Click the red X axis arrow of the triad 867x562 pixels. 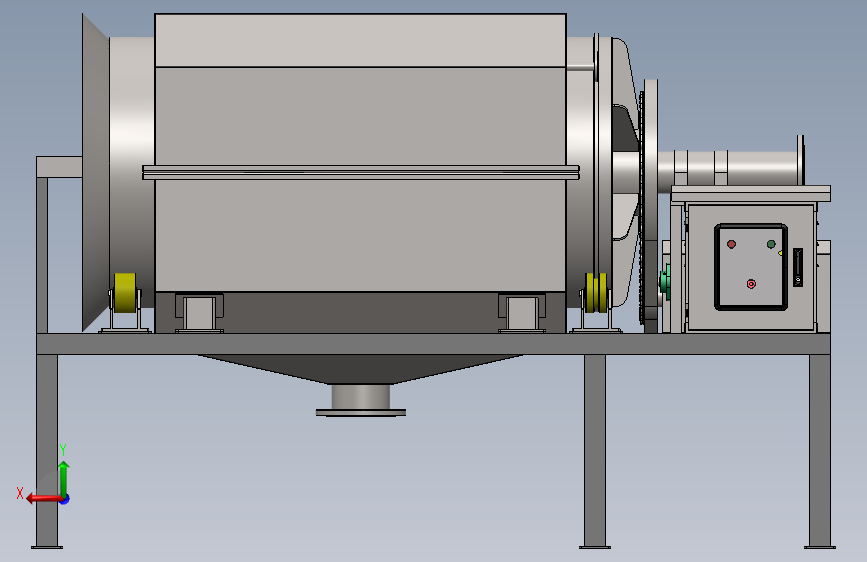[43, 498]
